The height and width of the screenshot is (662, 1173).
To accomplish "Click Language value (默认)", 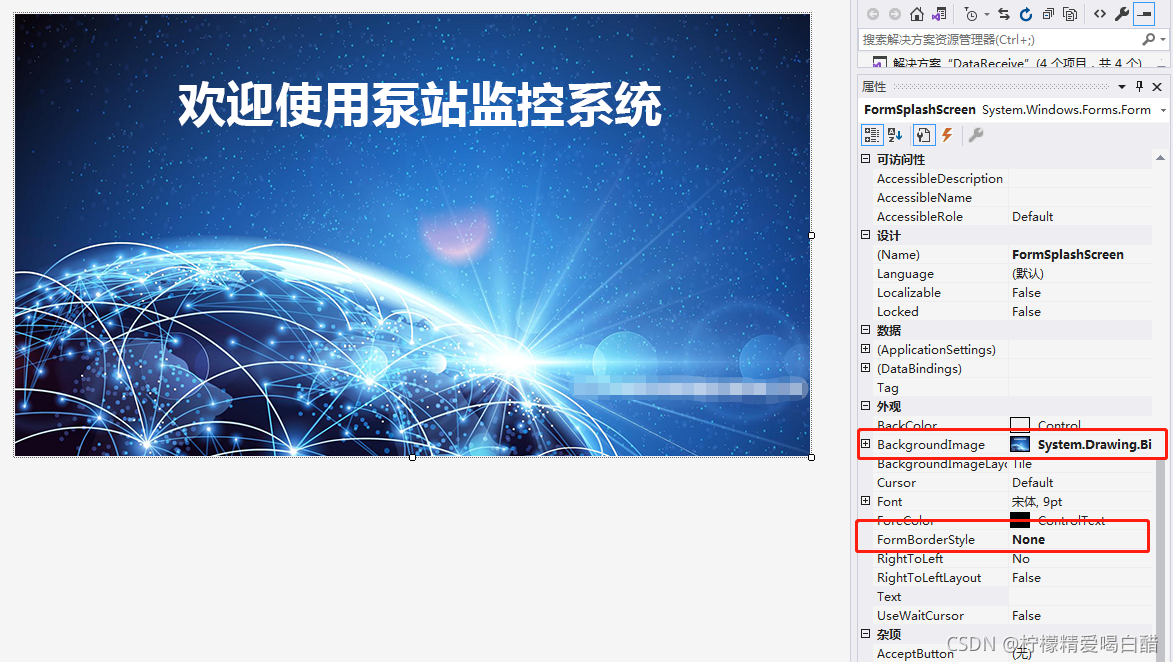I will pyautogui.click(x=1028, y=274).
